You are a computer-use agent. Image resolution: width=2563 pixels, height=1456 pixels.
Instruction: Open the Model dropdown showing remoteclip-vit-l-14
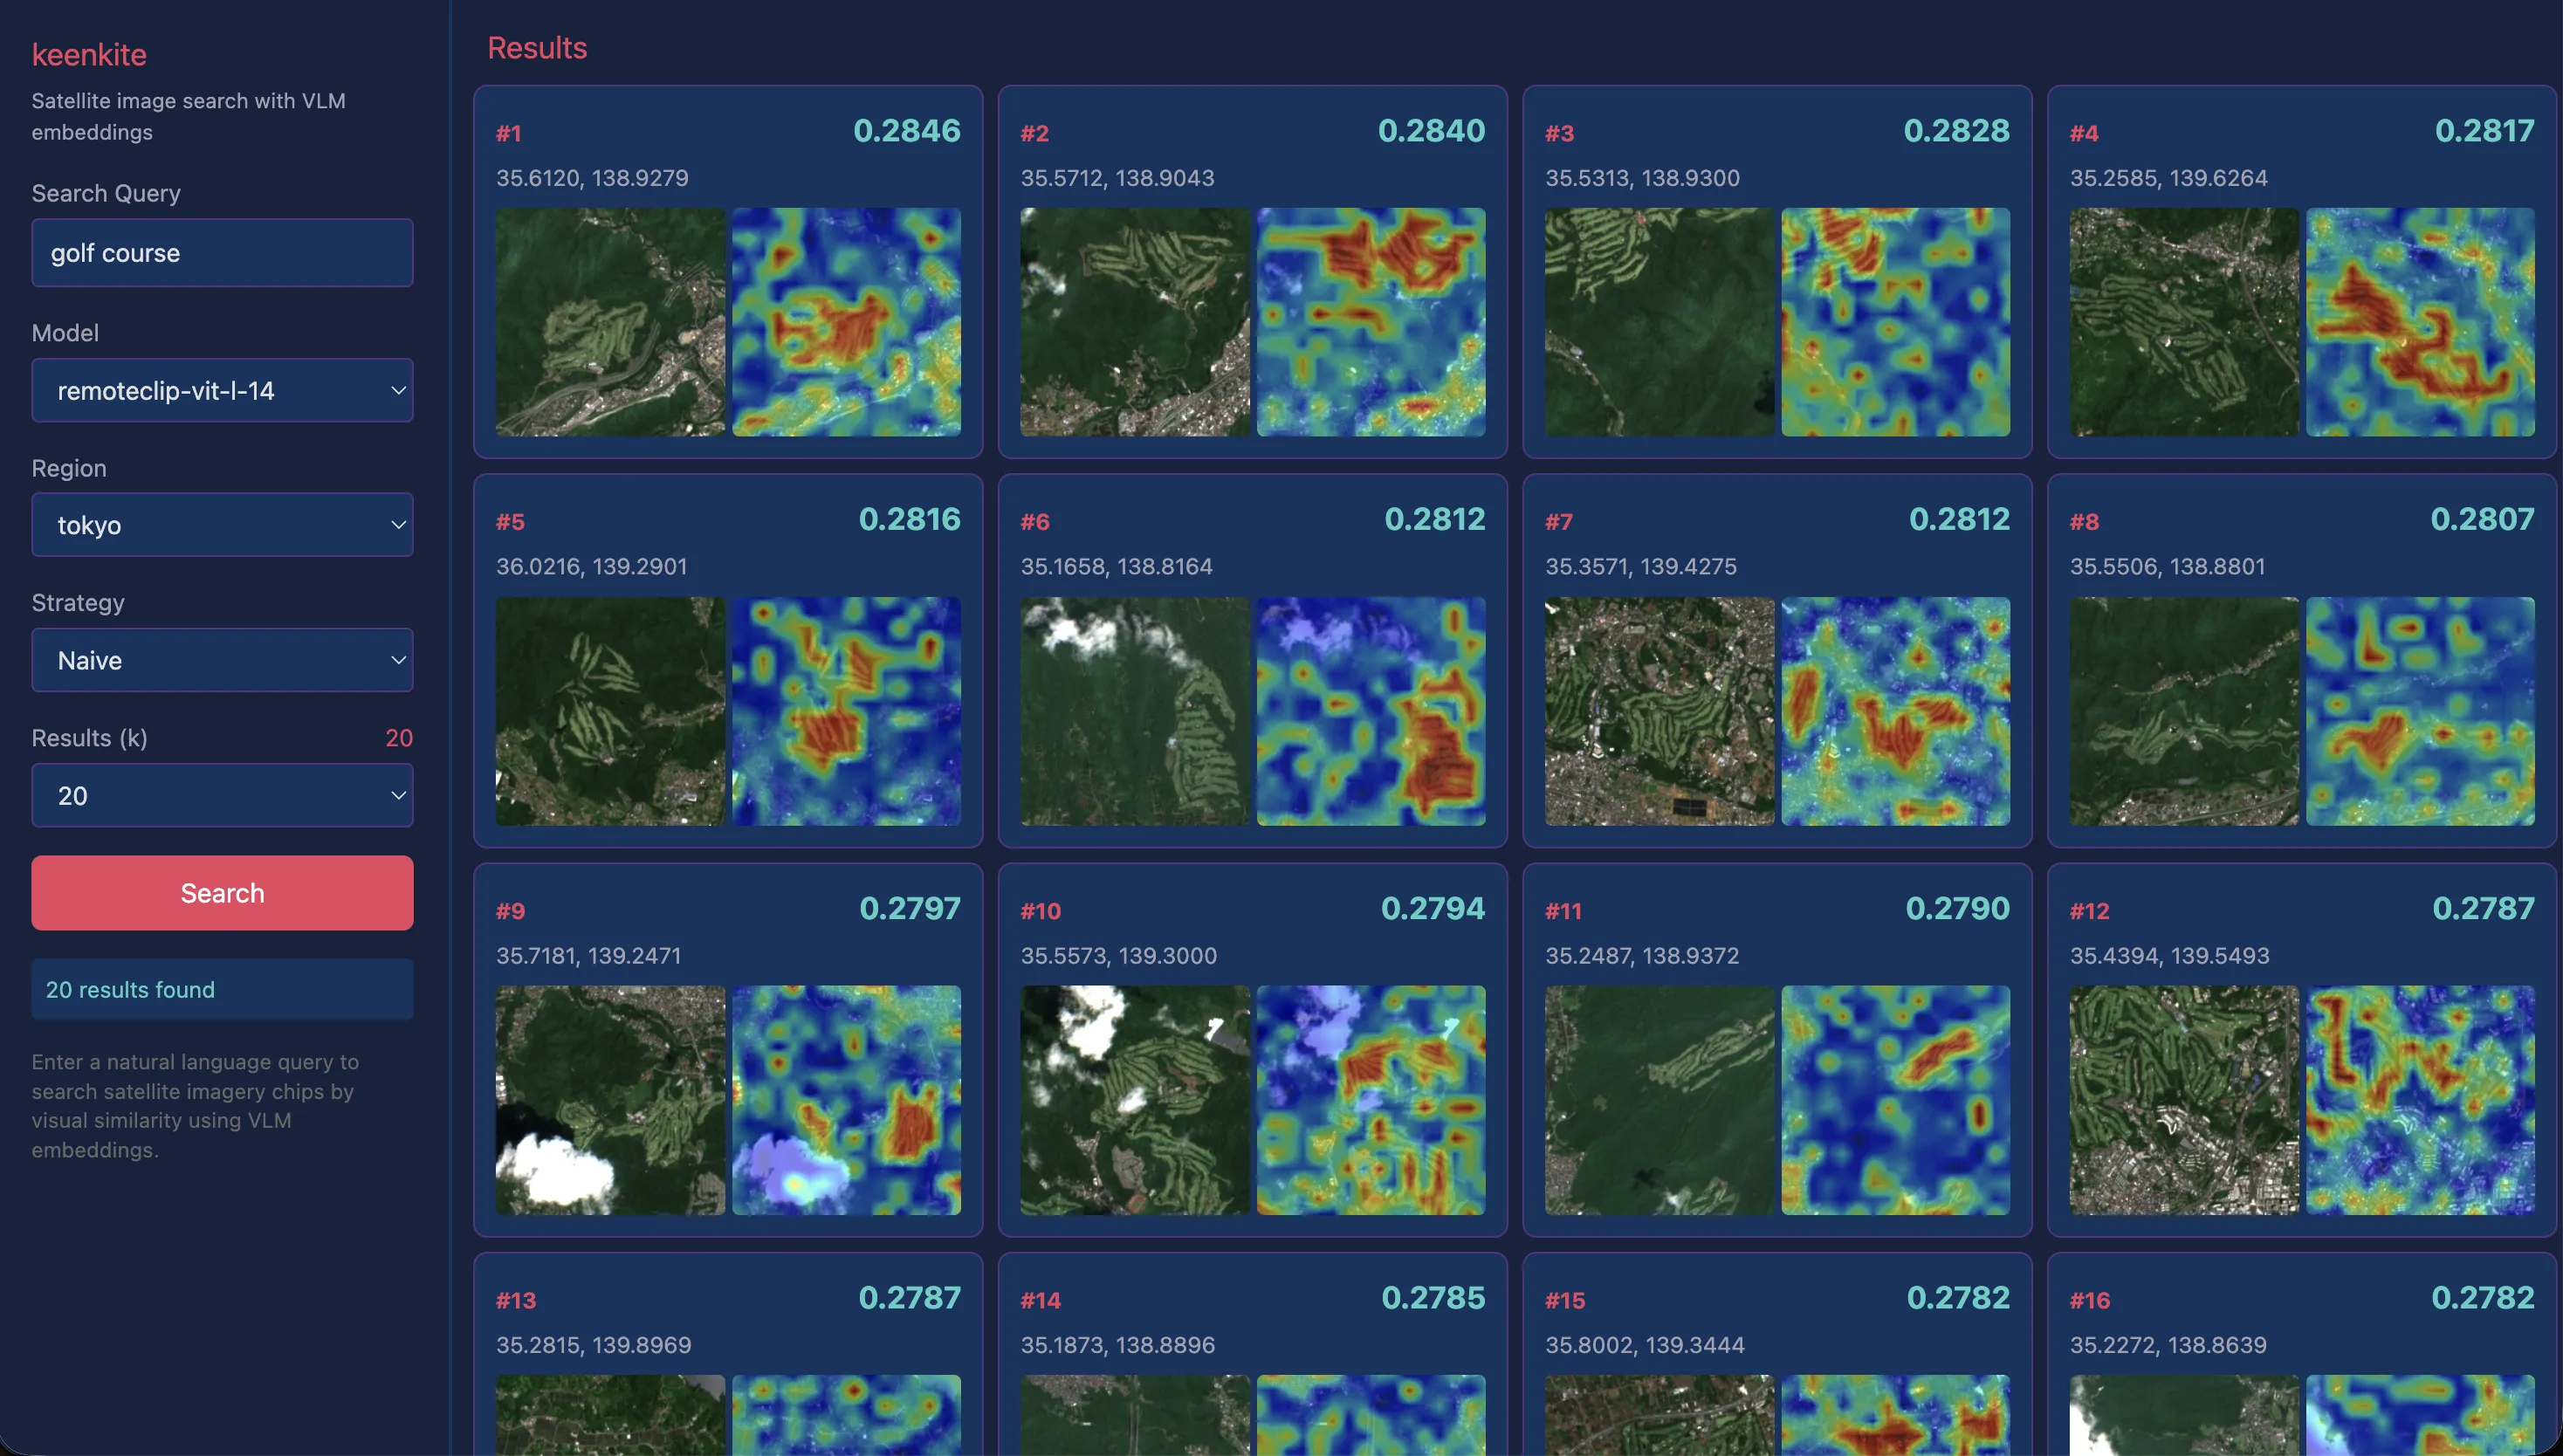[222, 390]
